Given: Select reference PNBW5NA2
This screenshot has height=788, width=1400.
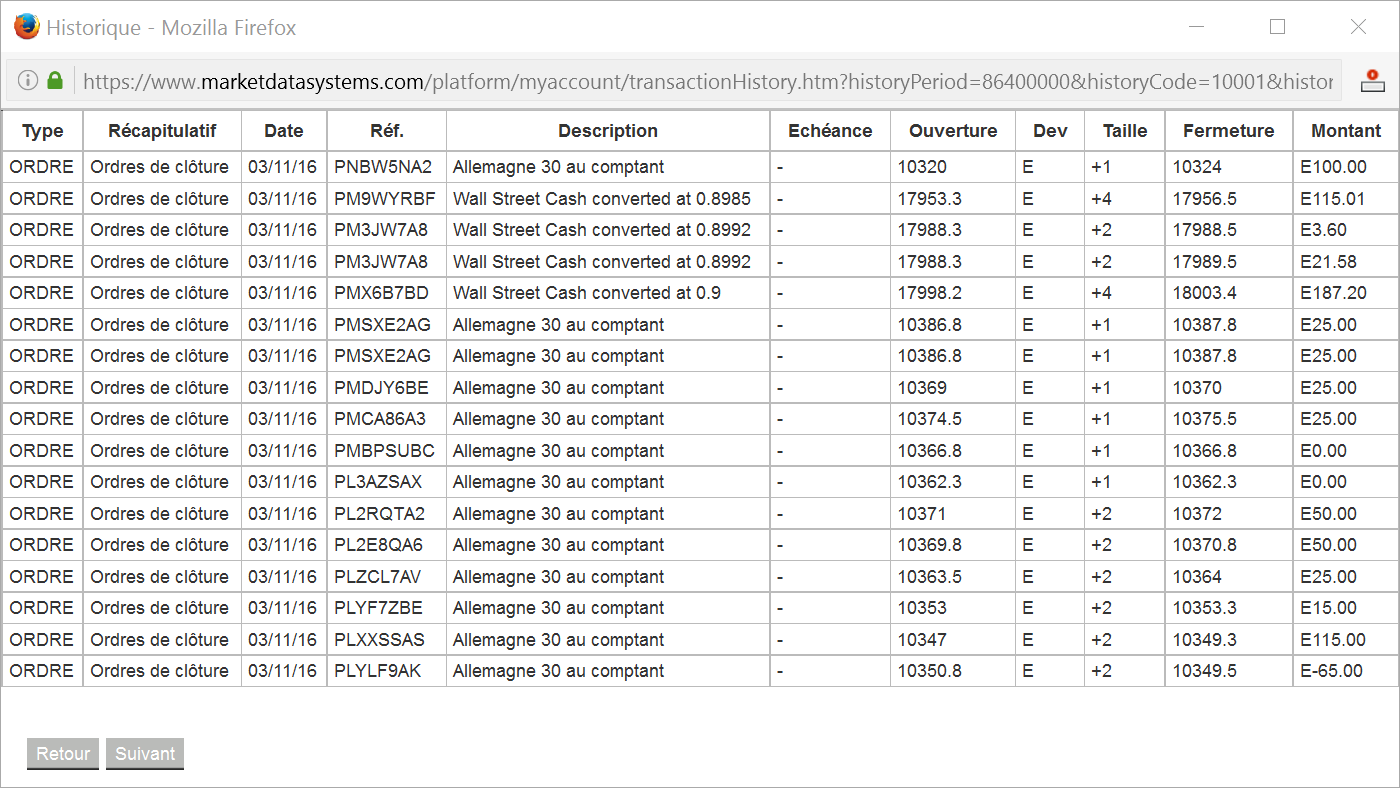Looking at the screenshot, I should click(383, 167).
